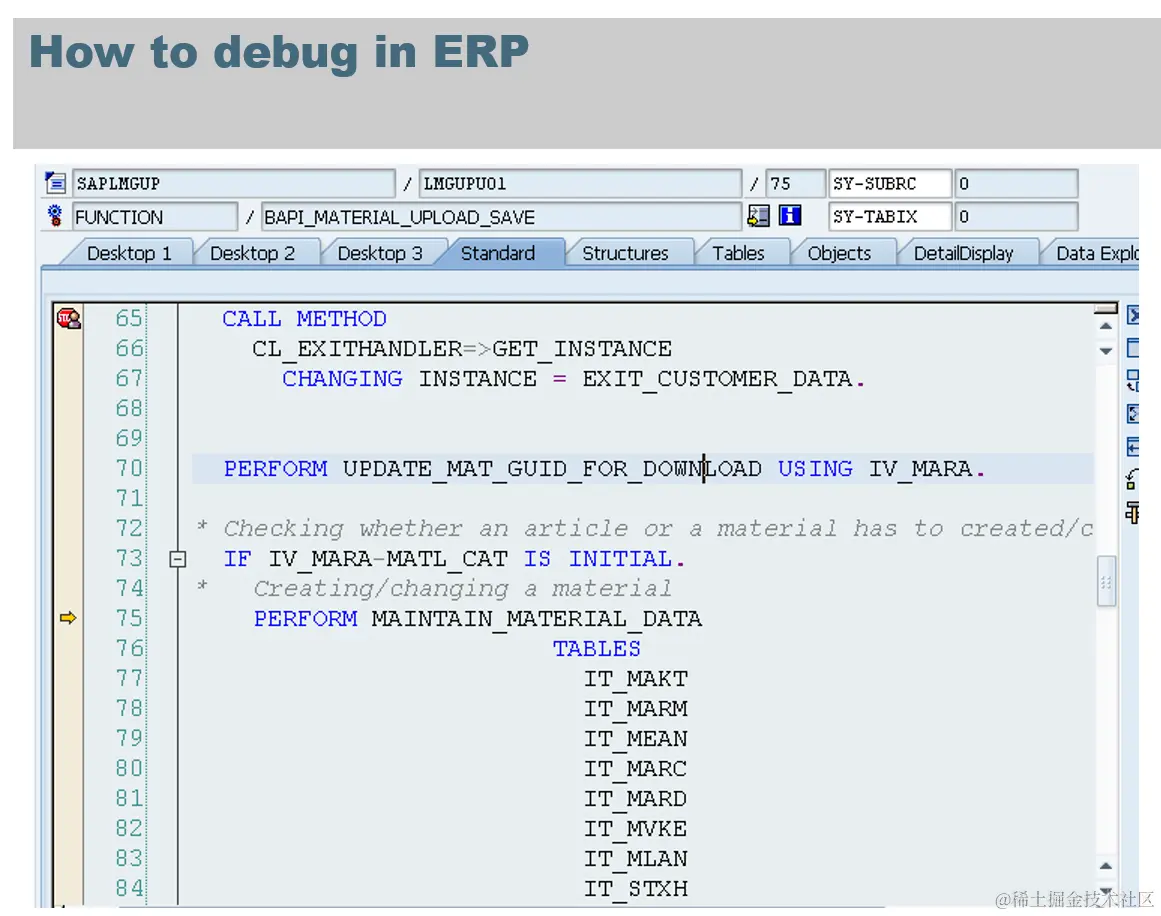
Task: Switch to the Desktop 3 tab
Action: point(379,253)
